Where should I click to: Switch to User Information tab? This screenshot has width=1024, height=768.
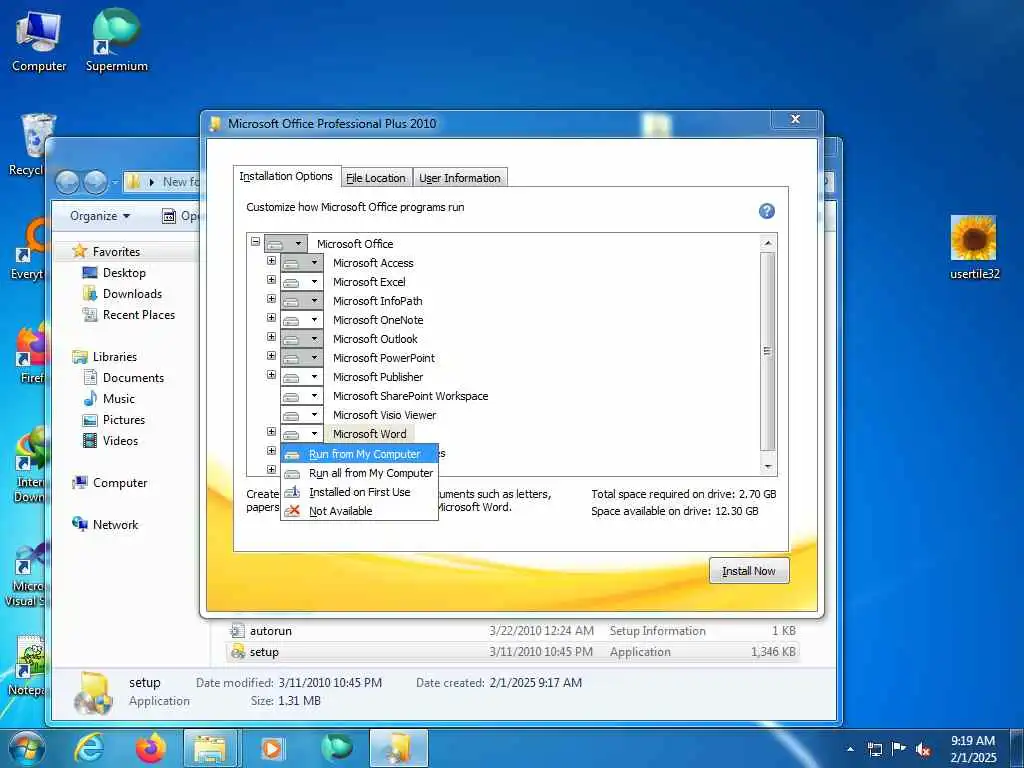point(460,178)
